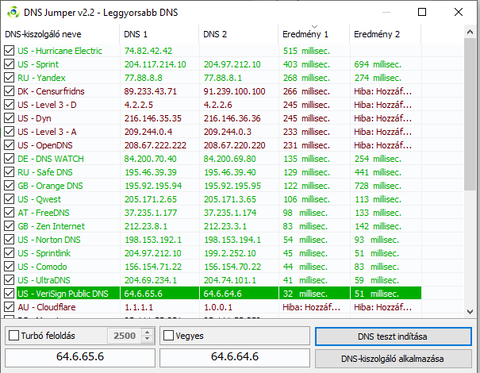
Task: Toggle the RU - Yandex checkbox
Action: tap(9, 78)
